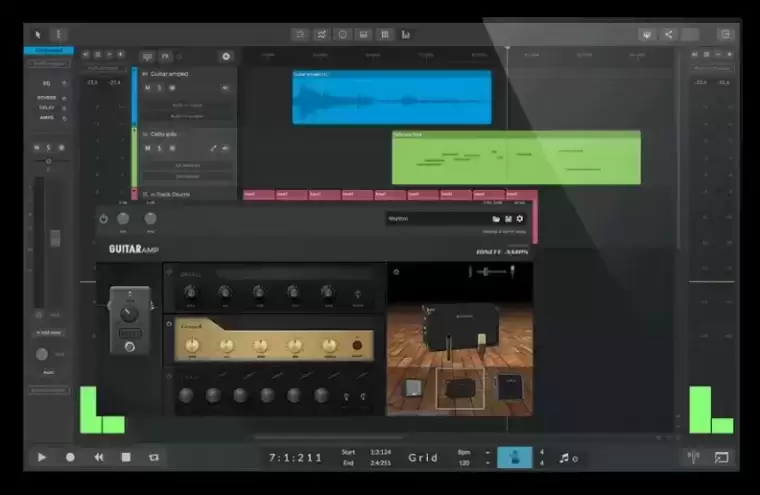Mute the Guitar amped track
This screenshot has width=760, height=495.
pyautogui.click(x=147, y=88)
